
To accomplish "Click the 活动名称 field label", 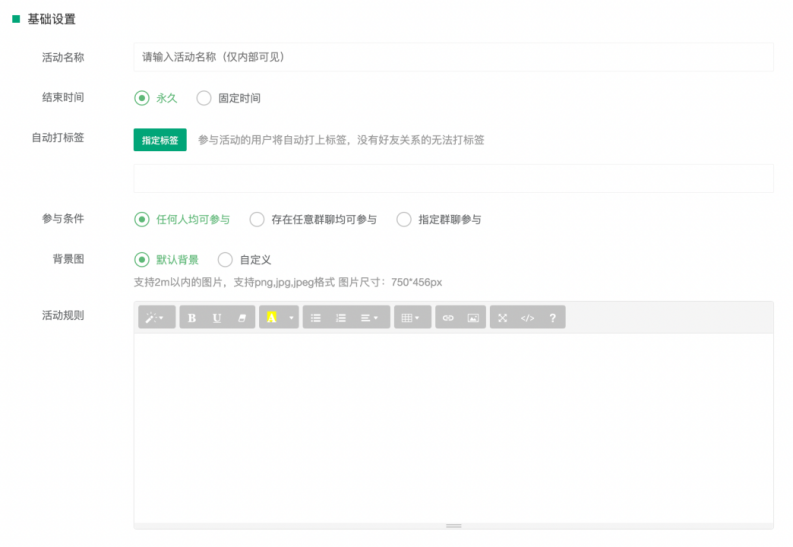I will pos(63,57).
